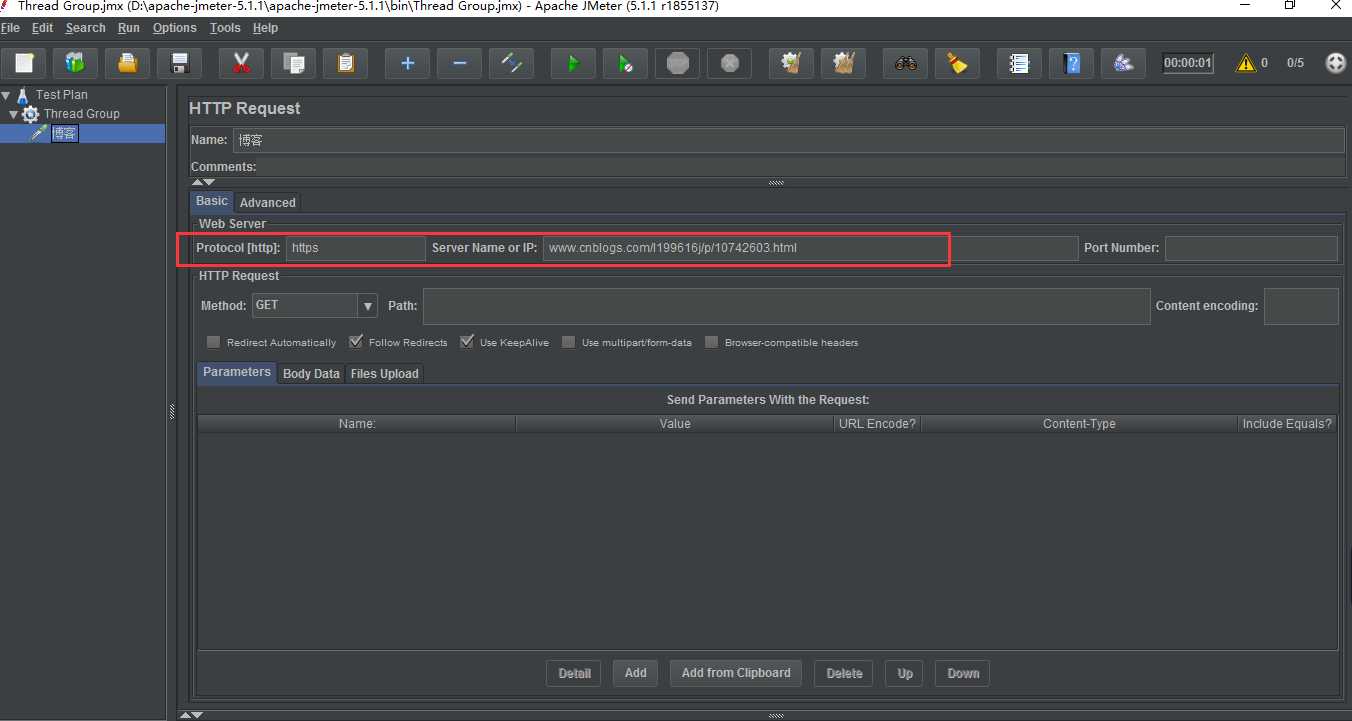Click the Paste clipboard icon
The height and width of the screenshot is (721, 1352).
345,64
